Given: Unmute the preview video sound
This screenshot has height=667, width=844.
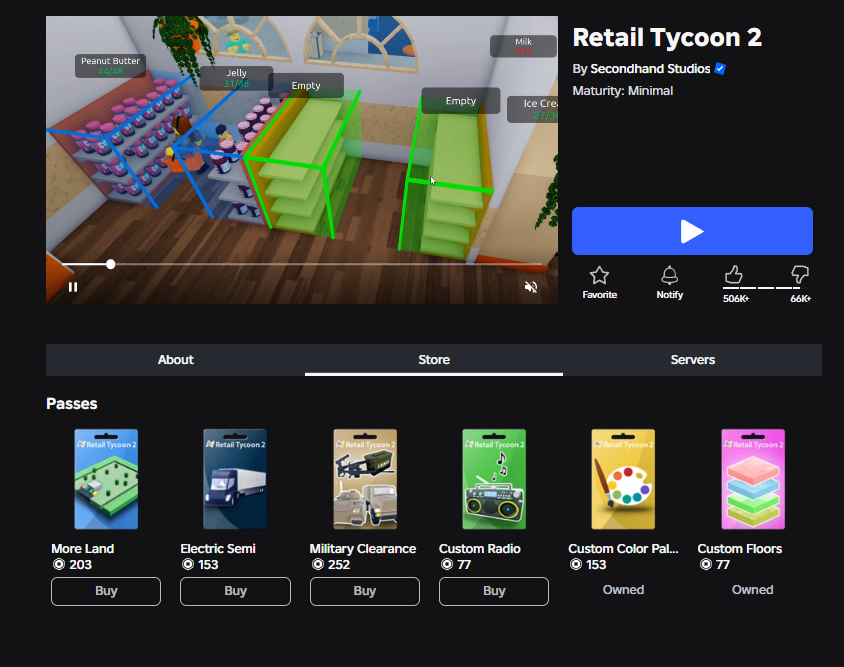Looking at the screenshot, I should click(531, 287).
